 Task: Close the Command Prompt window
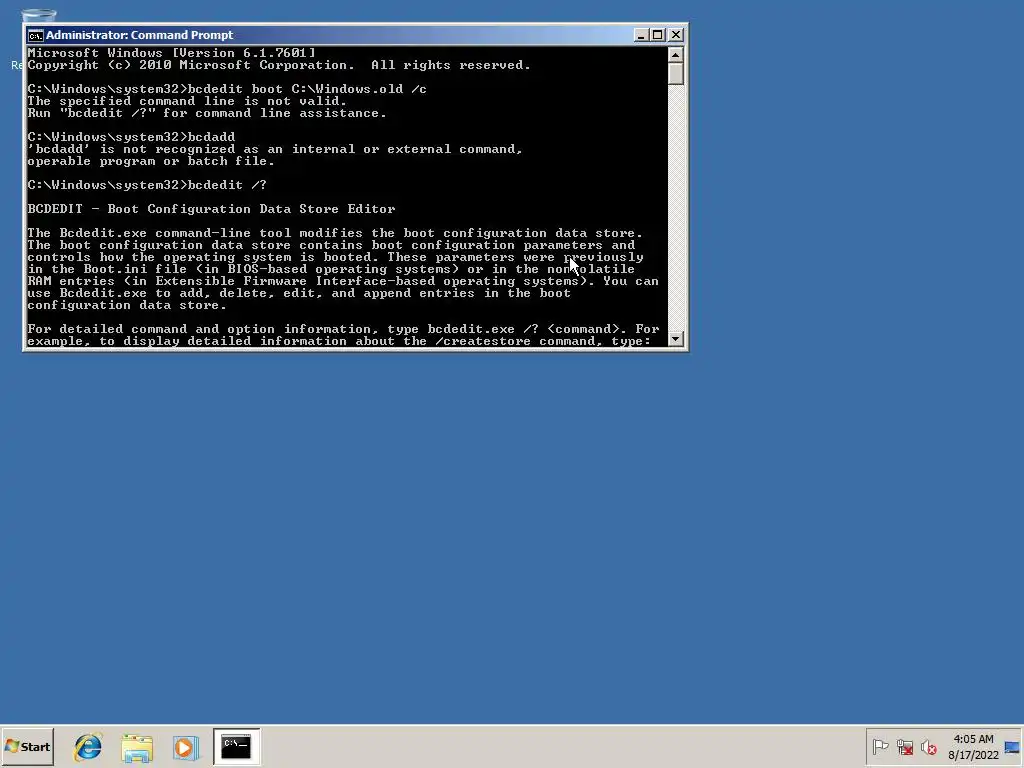pos(676,35)
